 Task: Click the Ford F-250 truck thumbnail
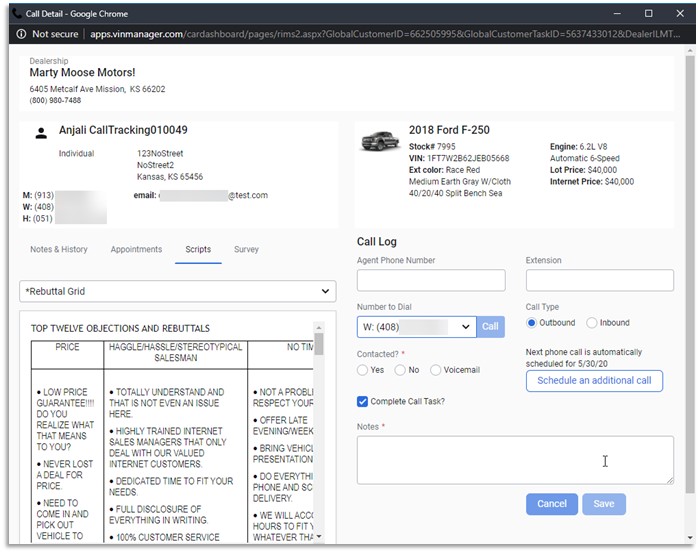tap(380, 141)
